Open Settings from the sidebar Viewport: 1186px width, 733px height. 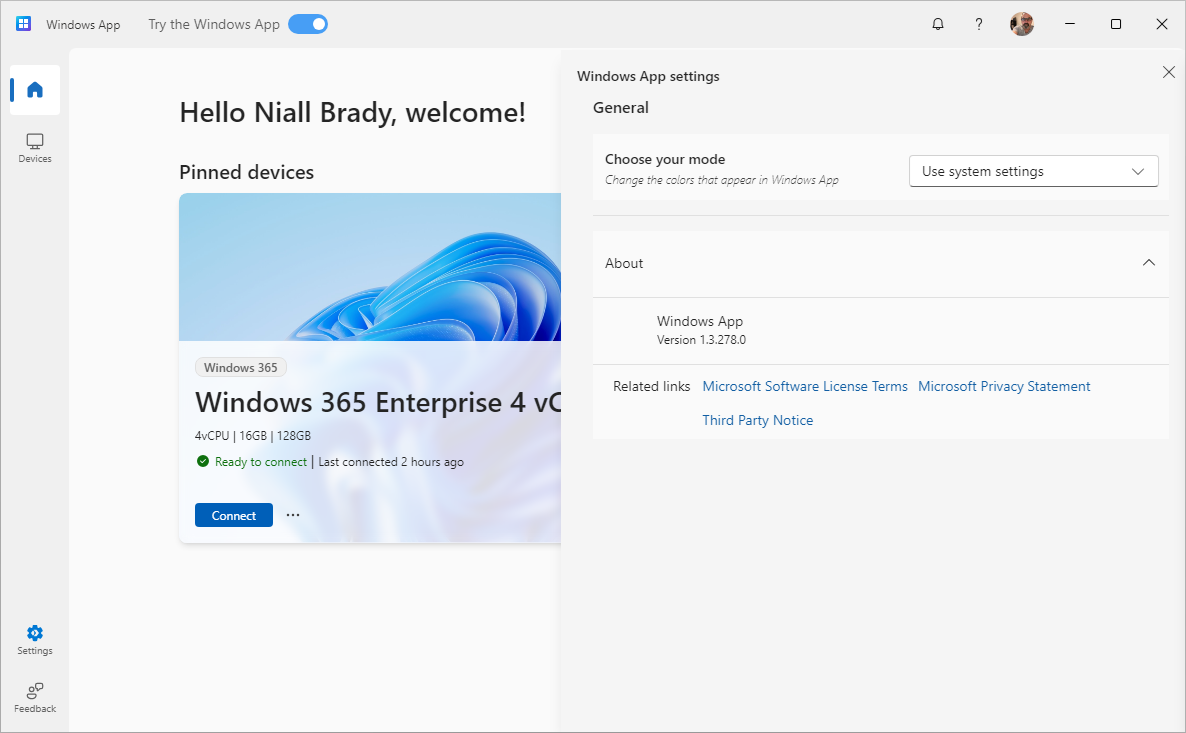click(x=35, y=640)
